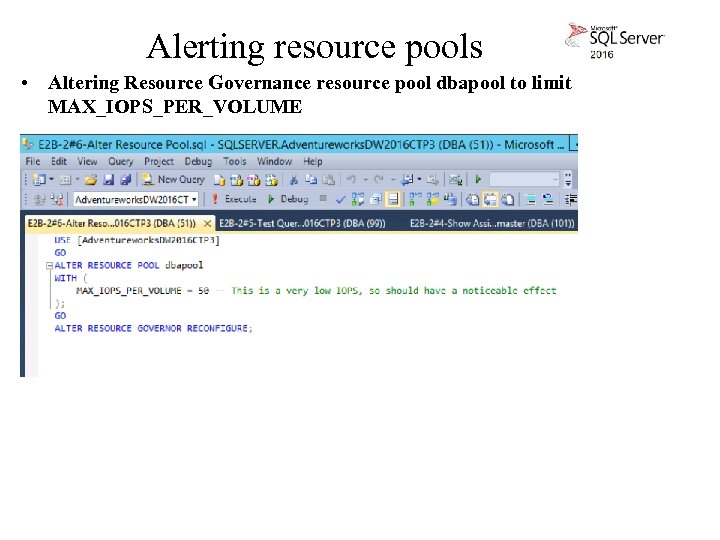The height and width of the screenshot is (540, 720).
Task: Click the USE [AdventureworksDW2016CTP3] line
Action: click(137, 240)
